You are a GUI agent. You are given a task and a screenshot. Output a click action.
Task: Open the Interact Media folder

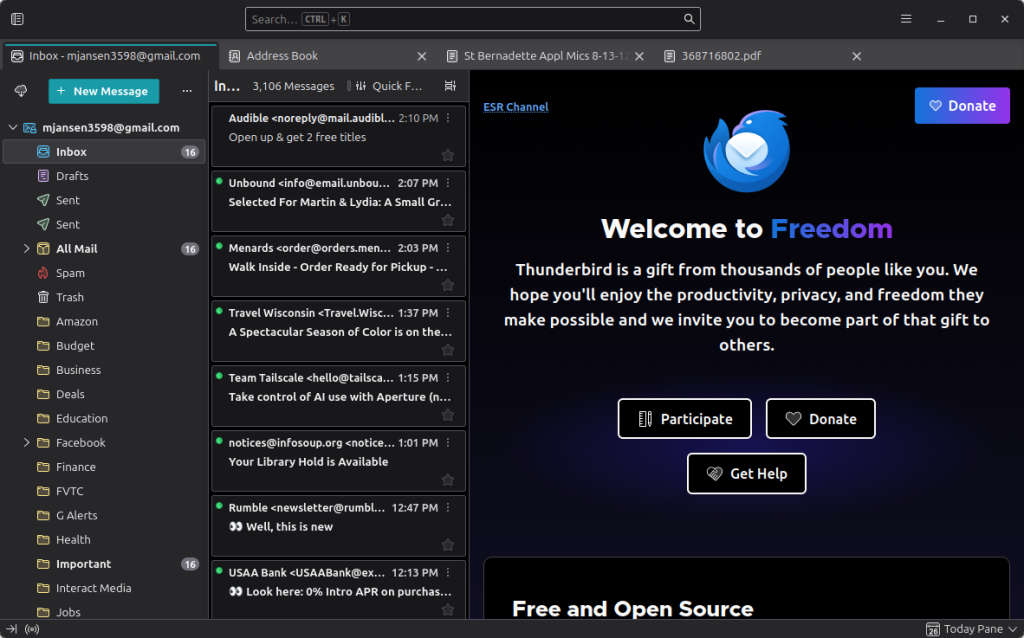click(x=104, y=588)
